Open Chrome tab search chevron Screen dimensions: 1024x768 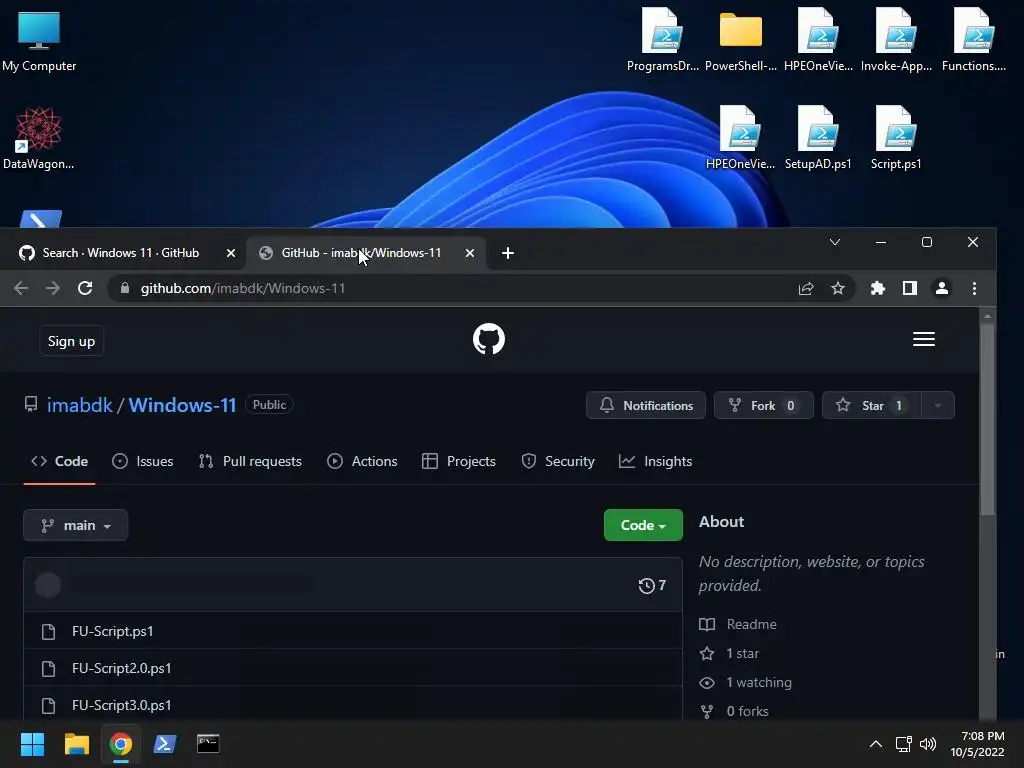[x=835, y=242]
